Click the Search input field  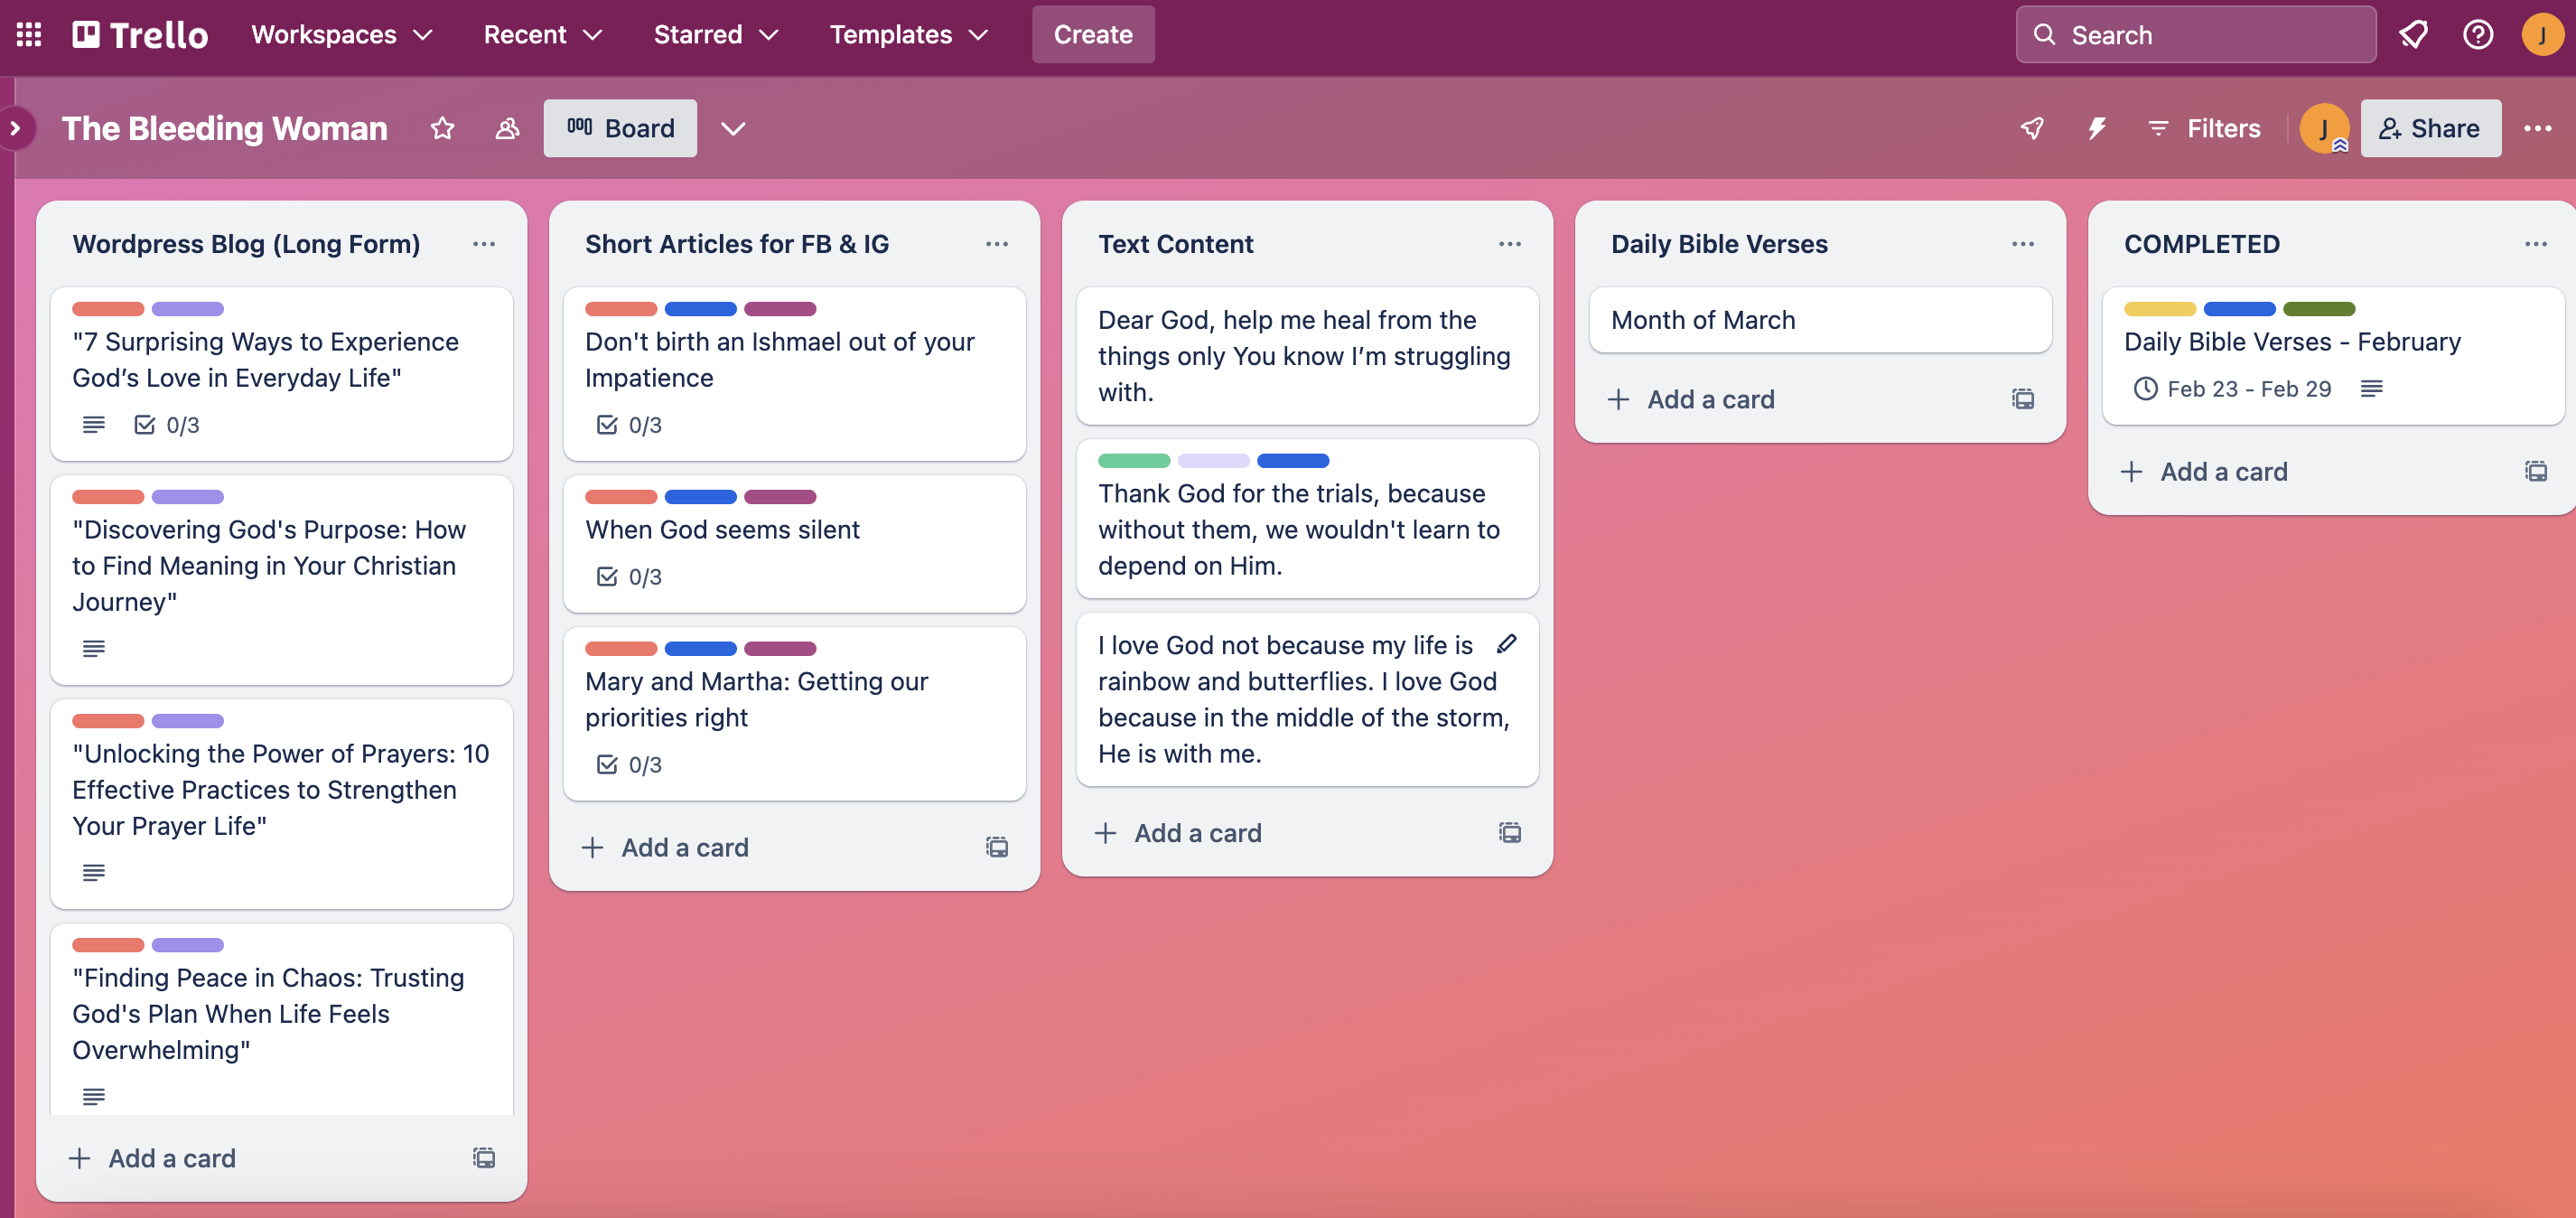(x=2195, y=35)
